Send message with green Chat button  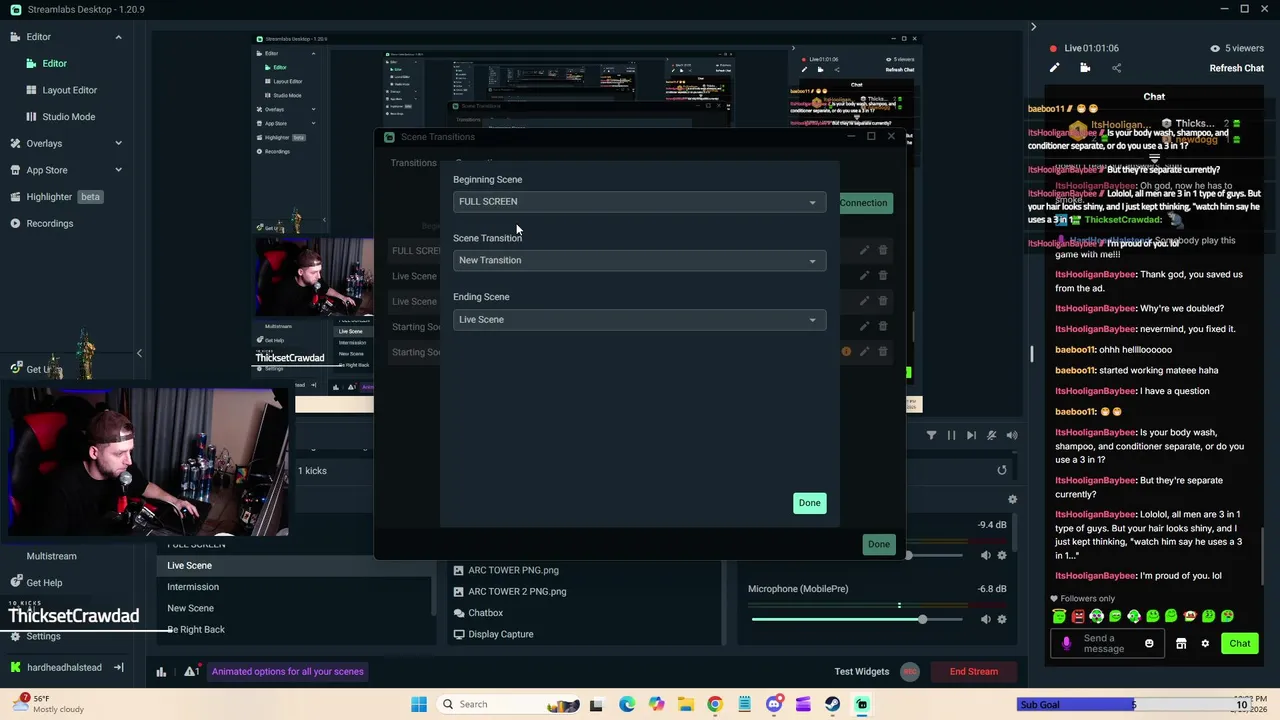1240,643
